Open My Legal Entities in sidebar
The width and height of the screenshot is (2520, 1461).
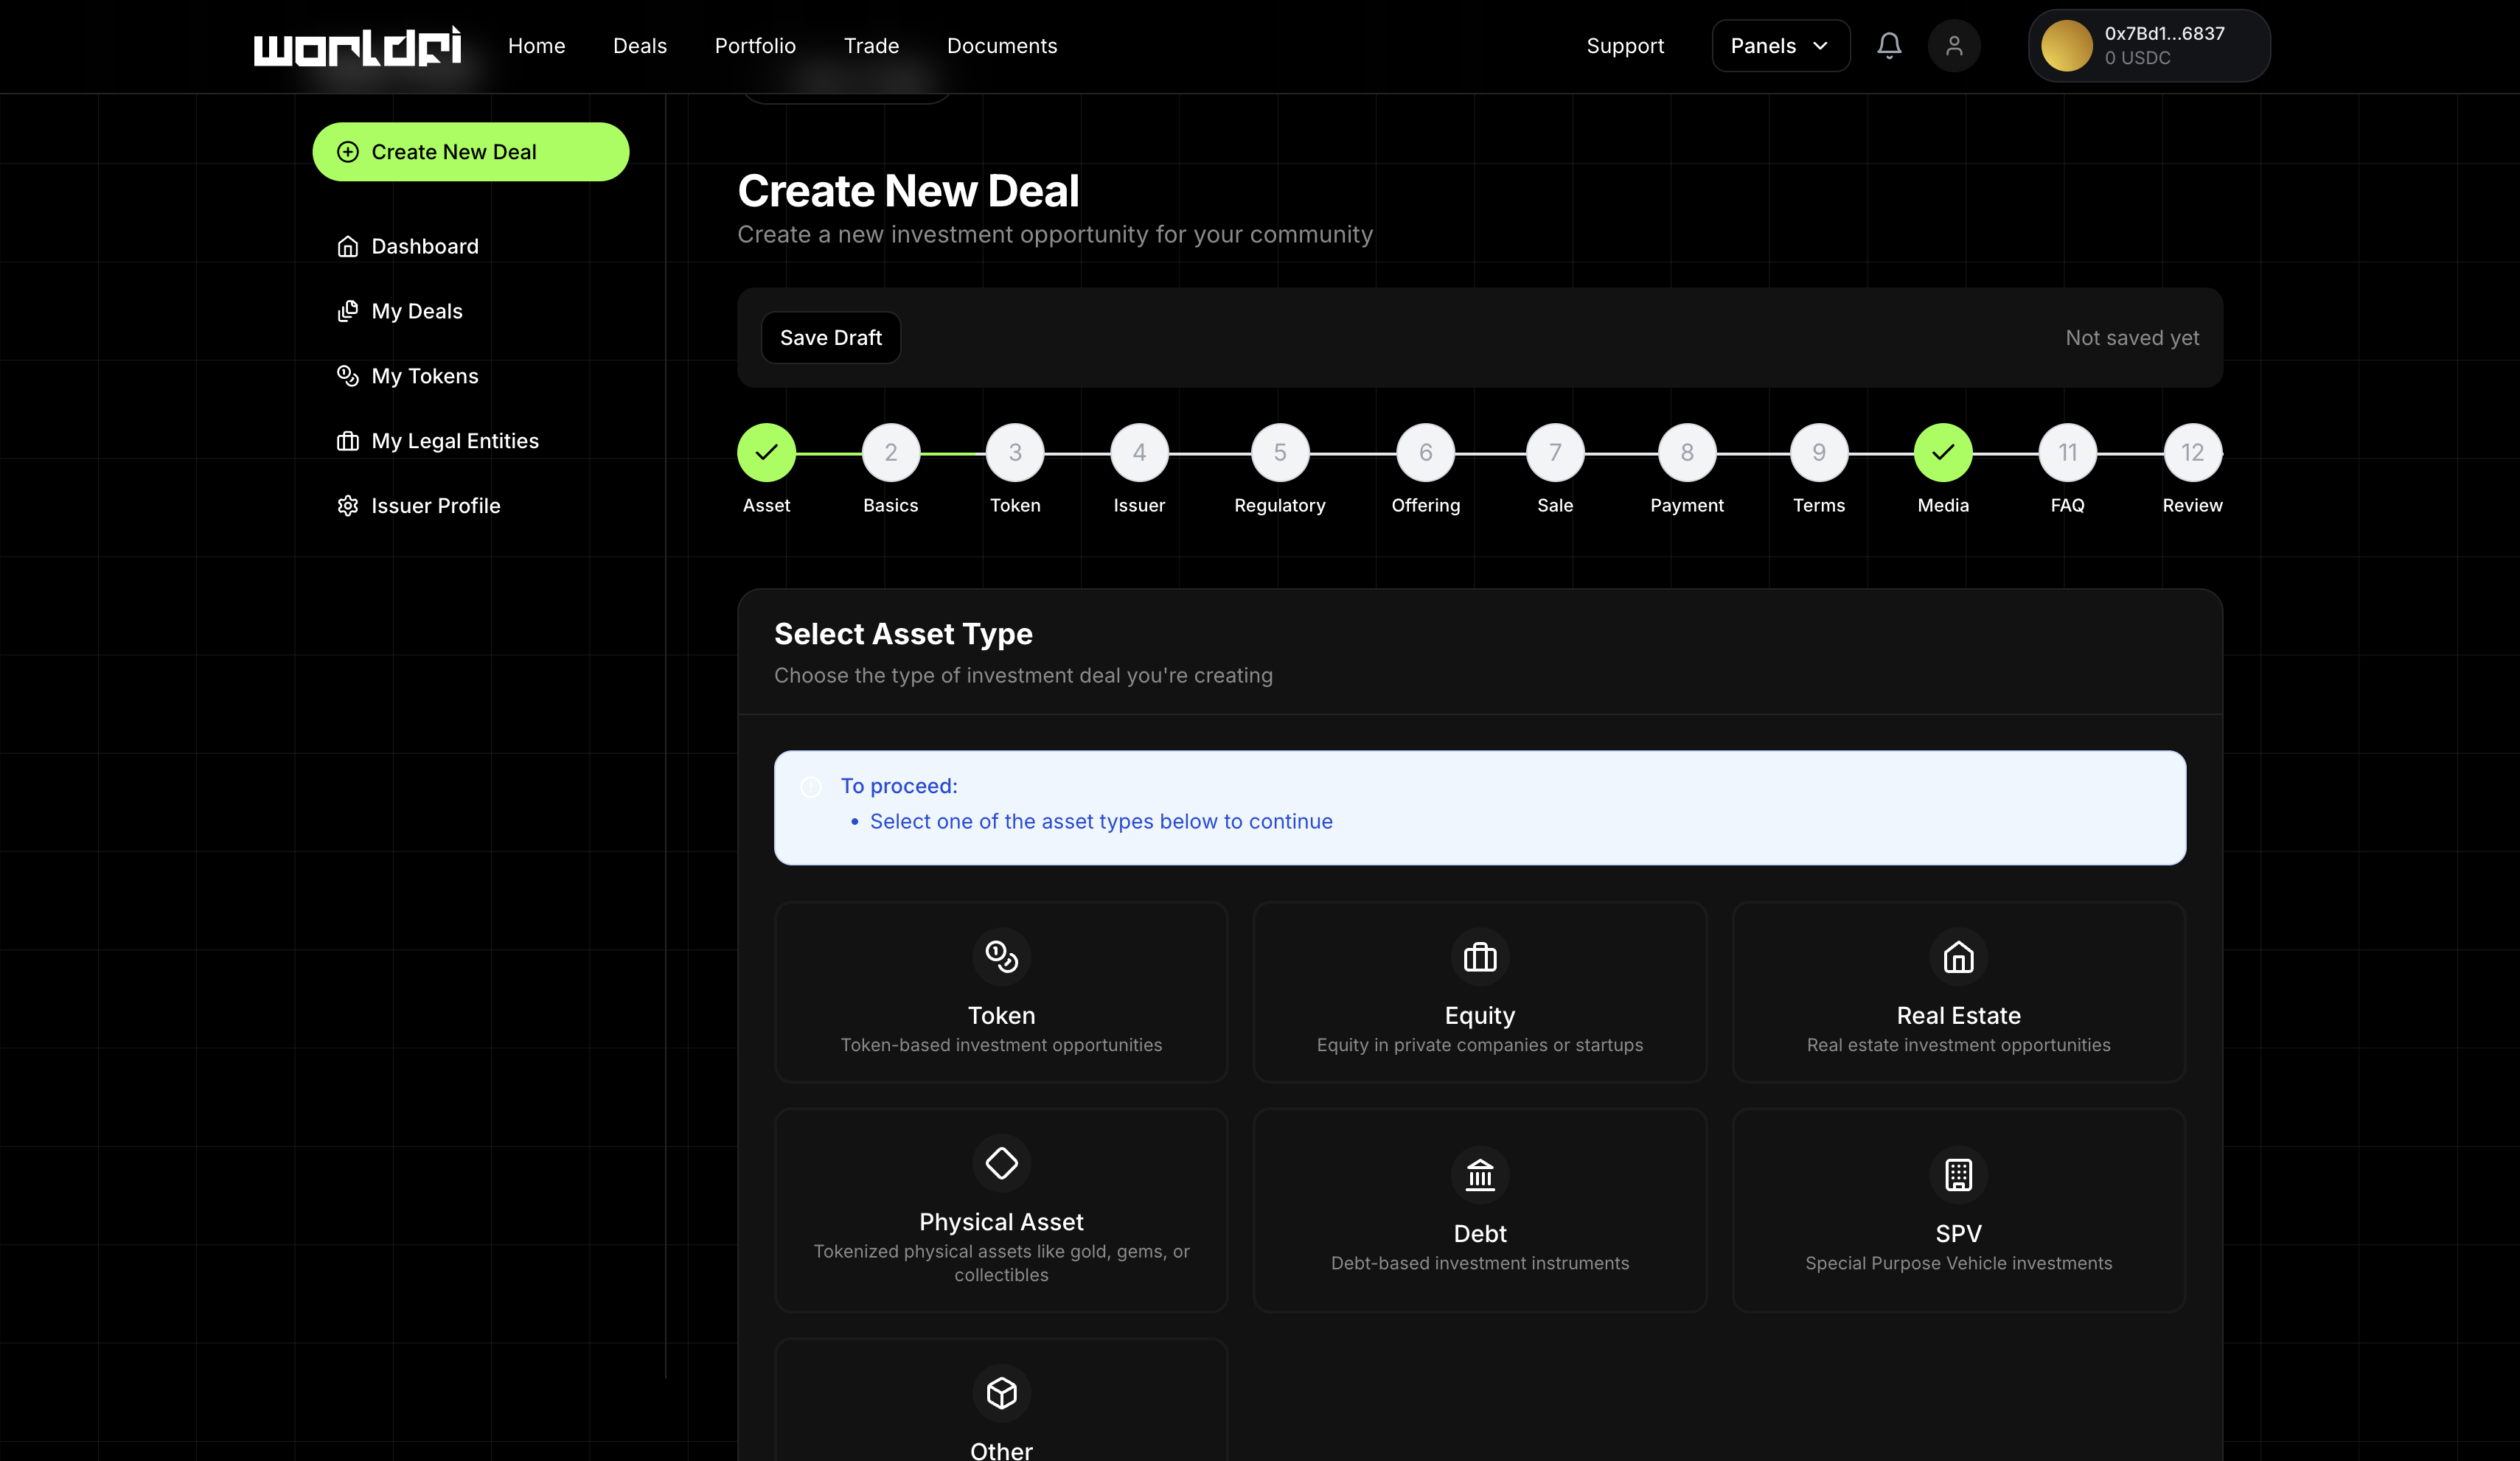(454, 441)
